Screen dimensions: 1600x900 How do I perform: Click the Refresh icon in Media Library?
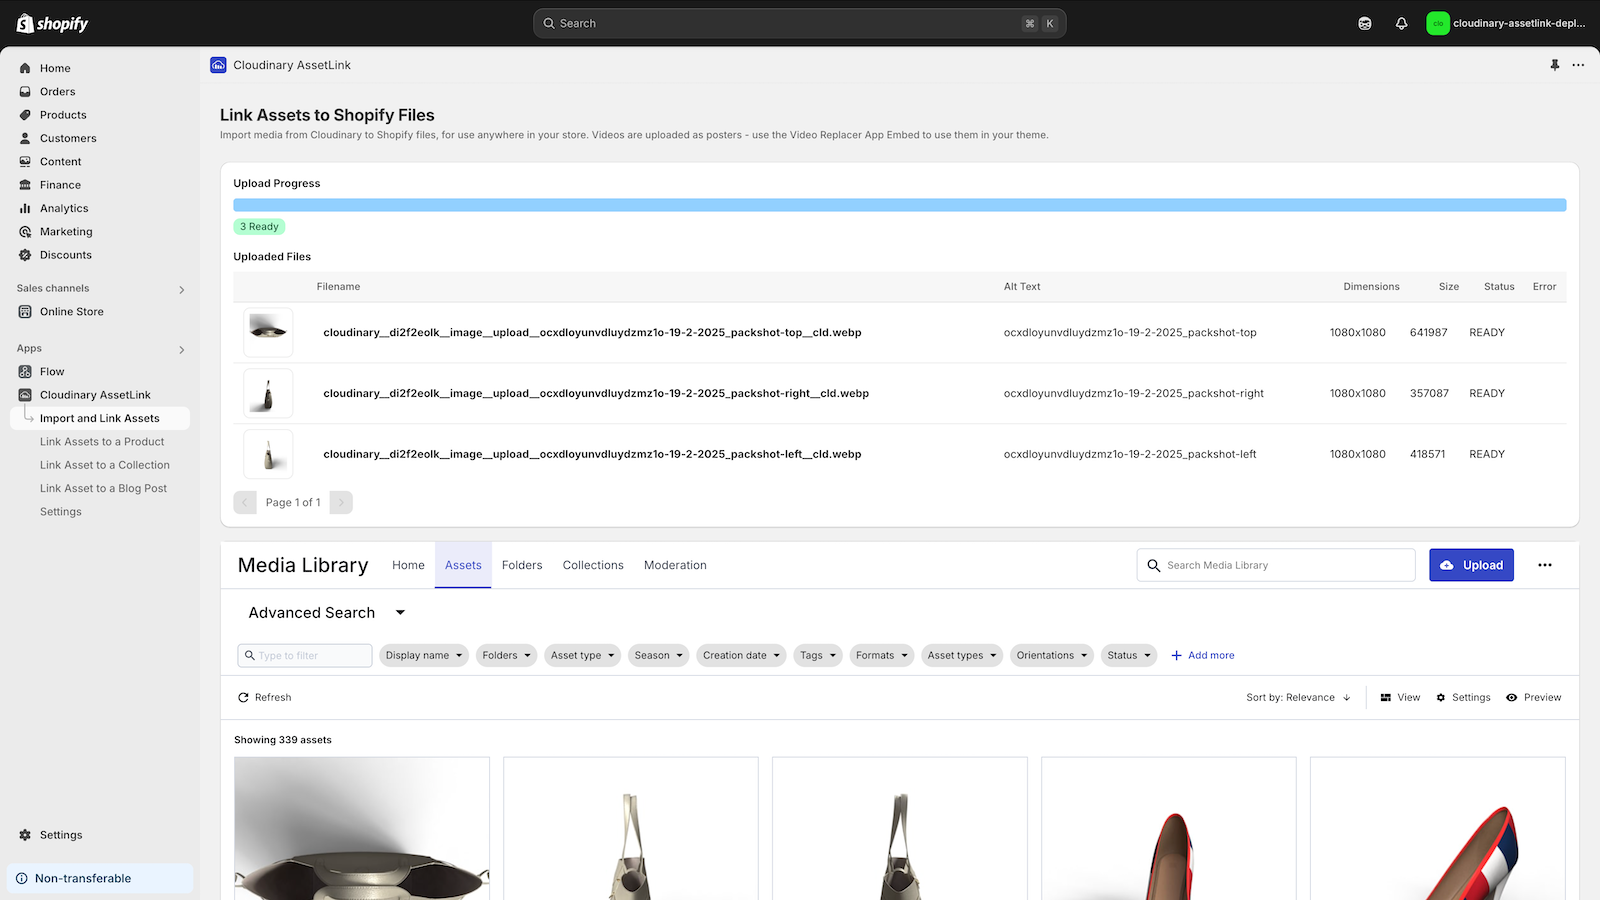(x=243, y=697)
